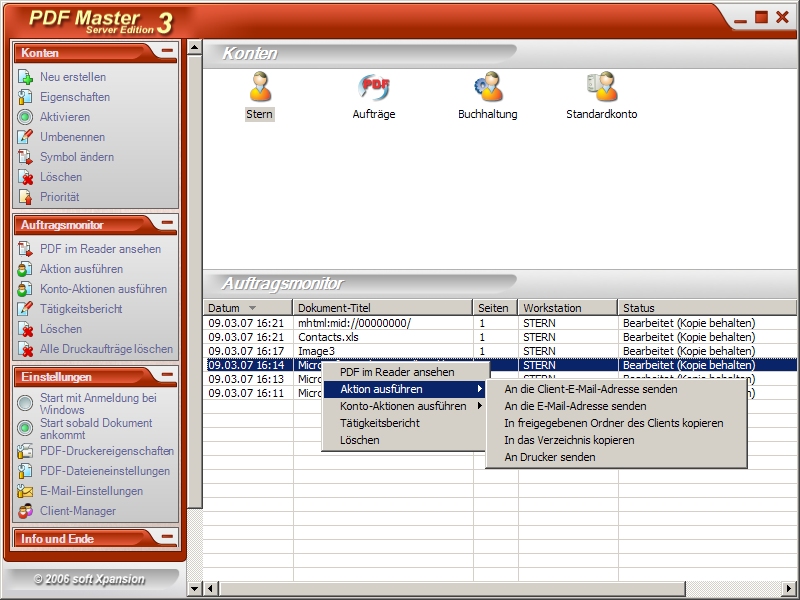Click the Eigenschaften link

pos(75,97)
